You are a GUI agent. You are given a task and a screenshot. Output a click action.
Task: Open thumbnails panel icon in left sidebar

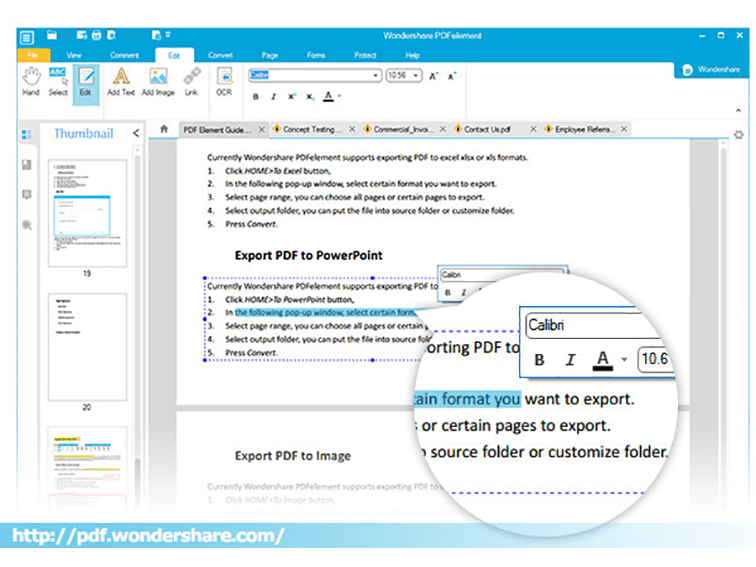point(27,135)
